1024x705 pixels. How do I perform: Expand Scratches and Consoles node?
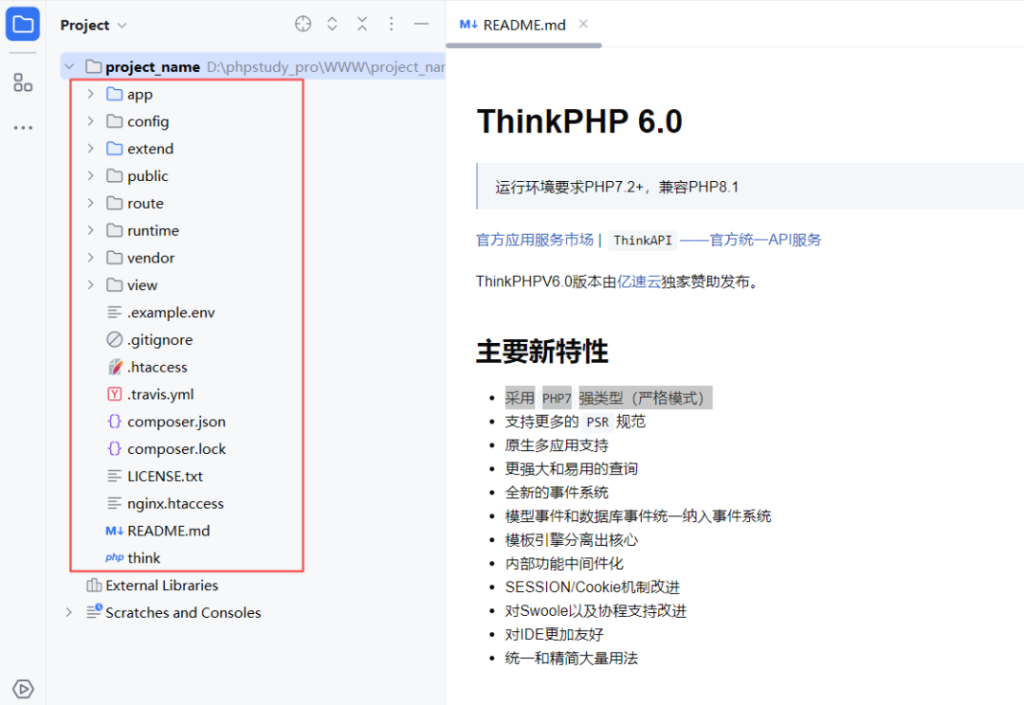pyautogui.click(x=69, y=612)
